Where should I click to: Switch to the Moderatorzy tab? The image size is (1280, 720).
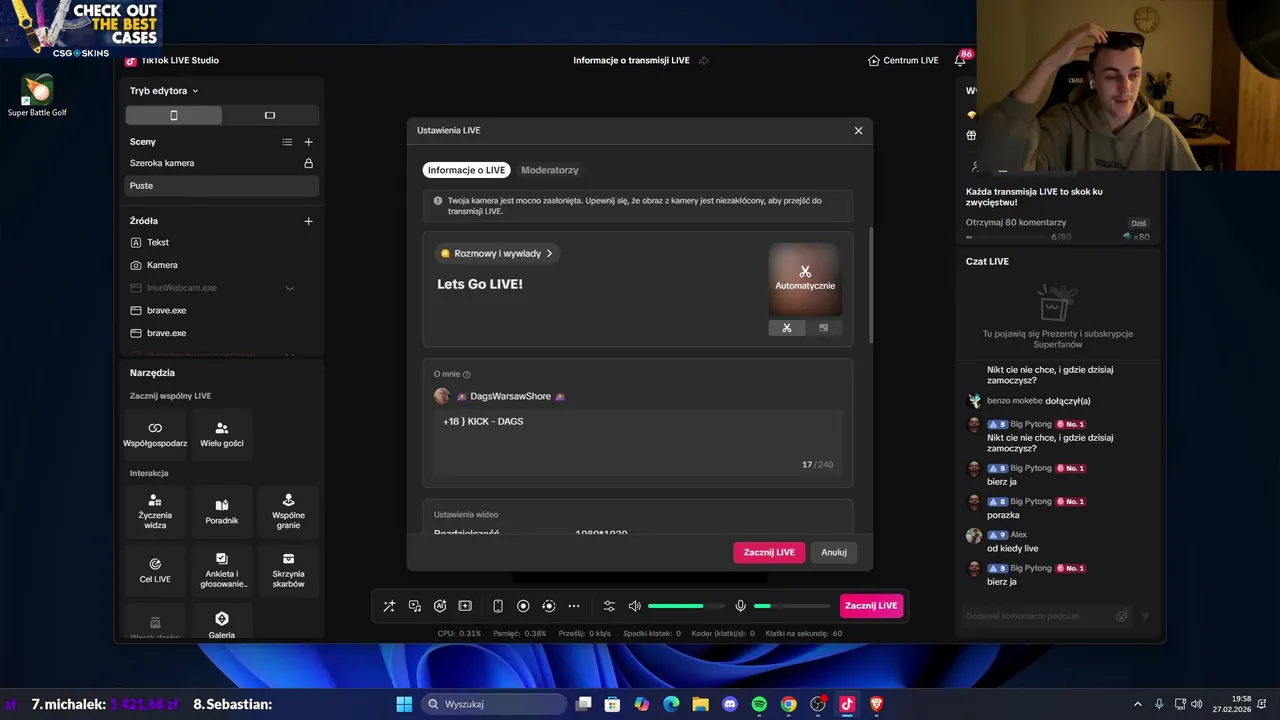point(550,170)
